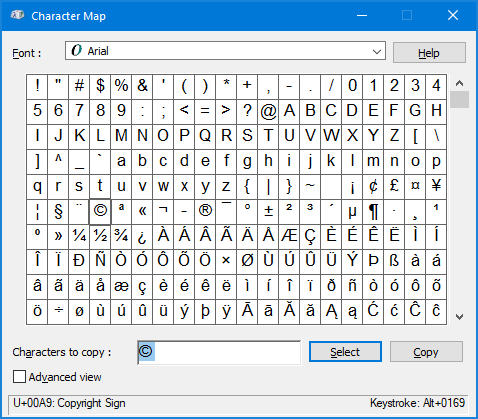Click the Euro-style yen ¥ symbol
Image resolution: width=478 pixels, height=419 pixels.
click(x=436, y=187)
